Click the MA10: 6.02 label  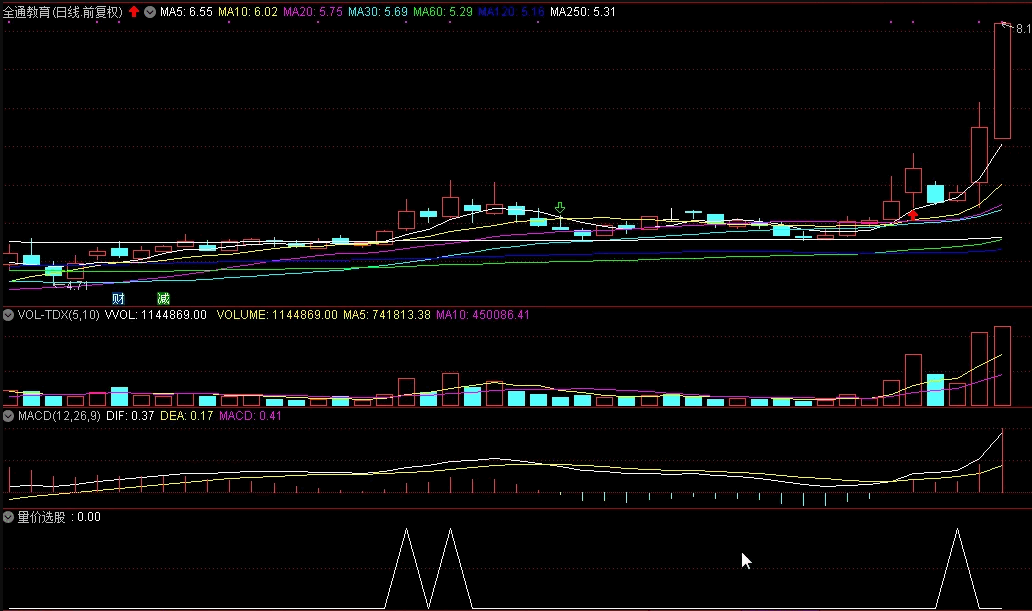coord(247,12)
